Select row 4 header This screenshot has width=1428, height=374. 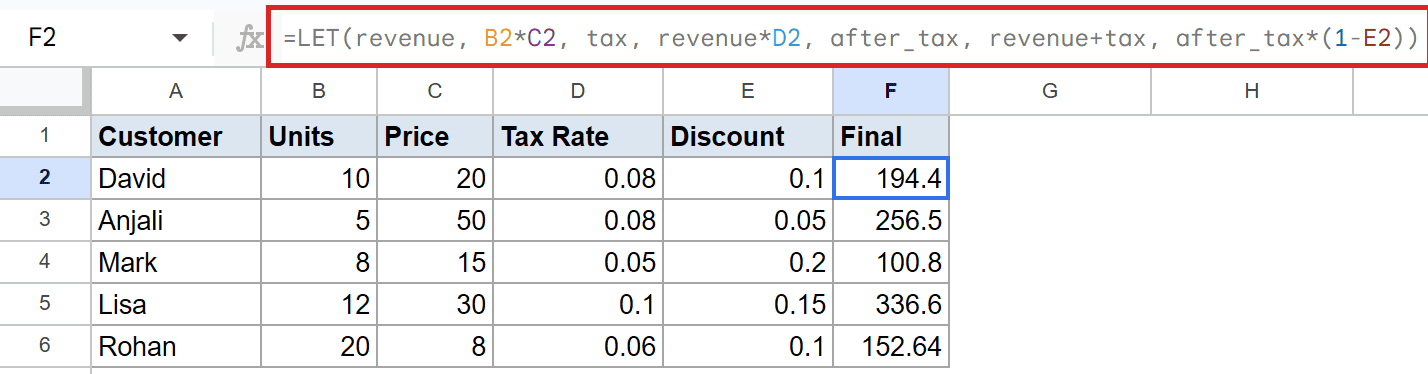(x=45, y=262)
